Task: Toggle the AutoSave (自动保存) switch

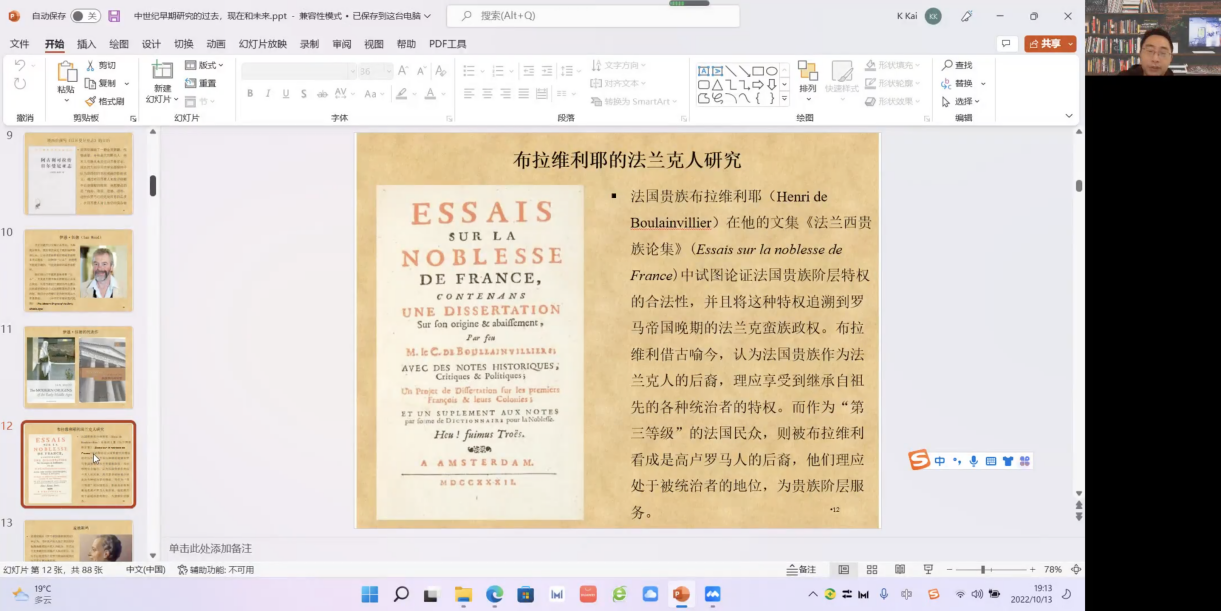Action: (x=85, y=16)
